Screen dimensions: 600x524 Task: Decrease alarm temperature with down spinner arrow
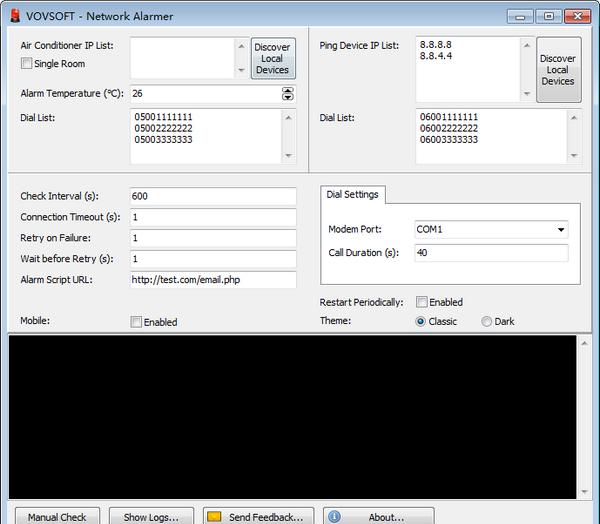(288, 97)
